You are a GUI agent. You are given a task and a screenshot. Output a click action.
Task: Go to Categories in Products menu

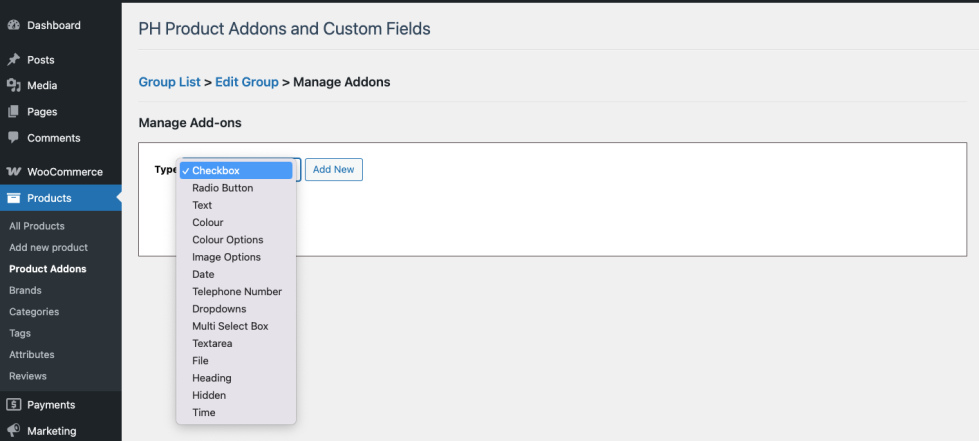[34, 312]
